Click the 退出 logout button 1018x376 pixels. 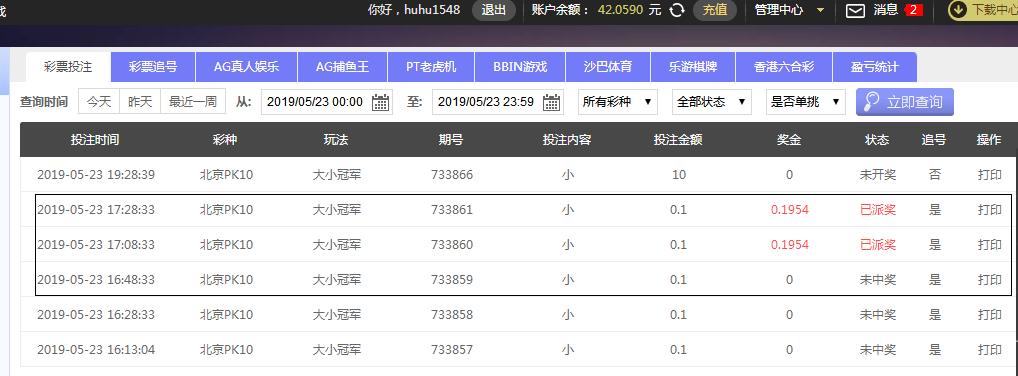[x=493, y=10]
